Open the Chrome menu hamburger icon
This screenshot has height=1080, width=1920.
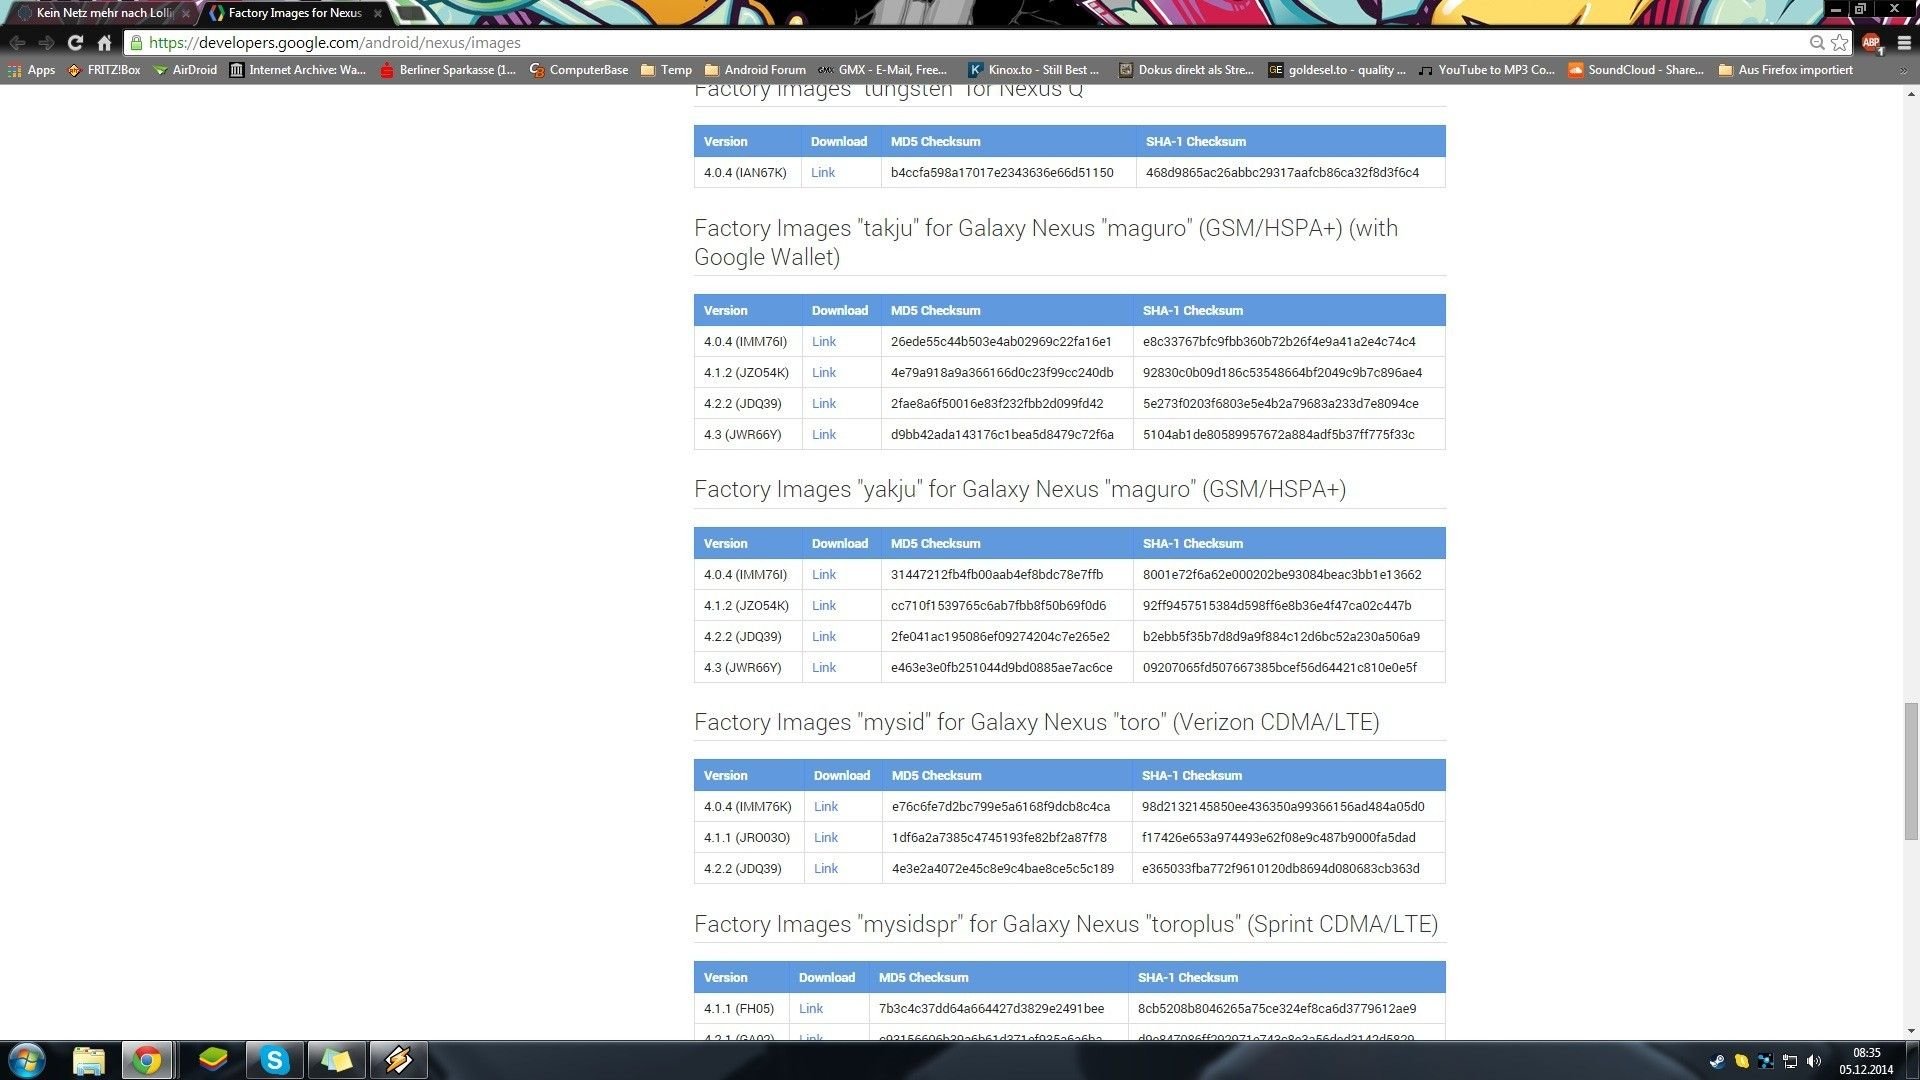(x=1904, y=43)
